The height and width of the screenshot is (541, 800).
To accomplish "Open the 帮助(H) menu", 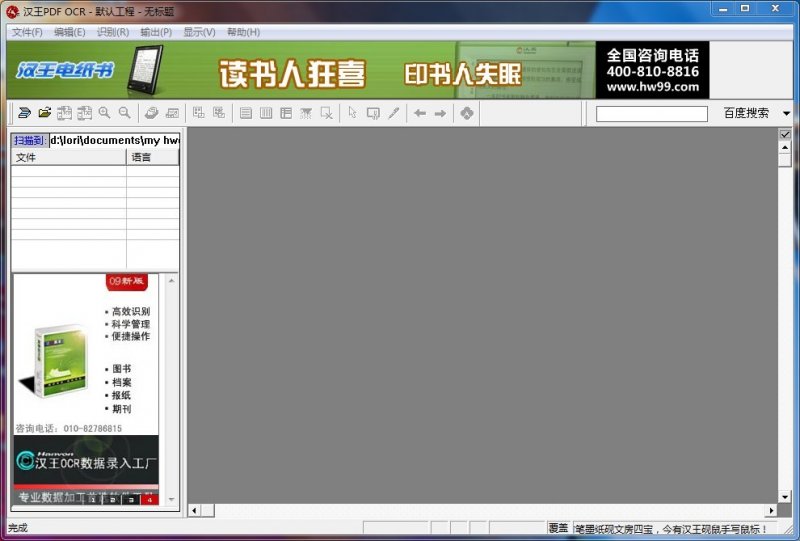I will (x=243, y=32).
